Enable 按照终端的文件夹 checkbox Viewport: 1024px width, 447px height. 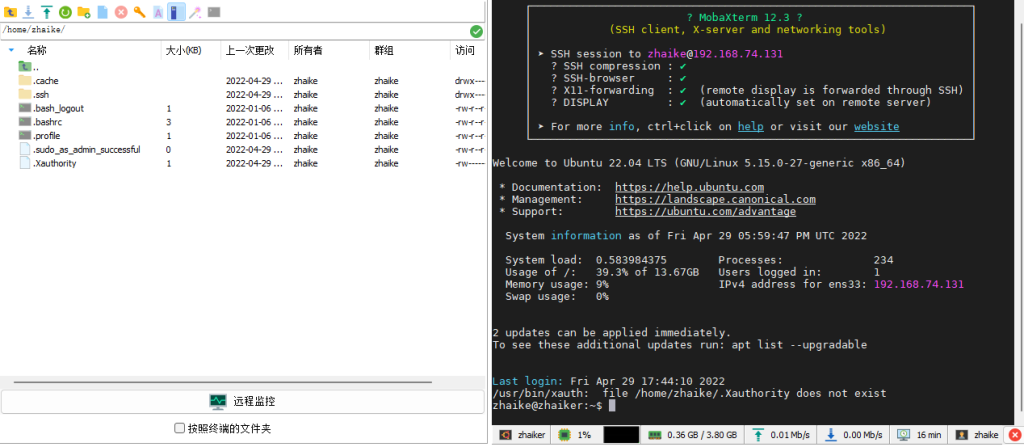click(180, 429)
